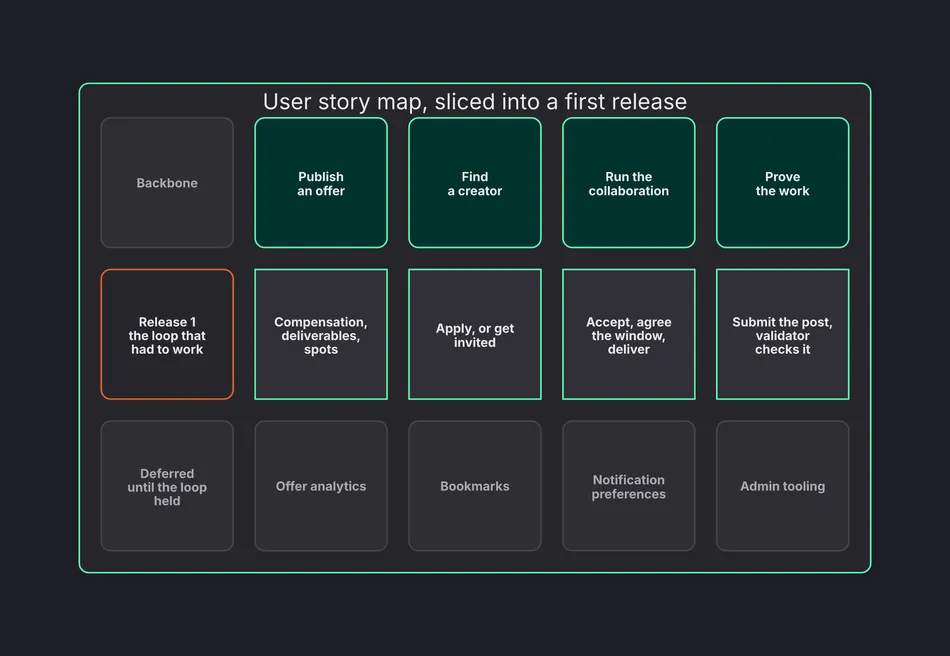
Task: Select the "Publish an offer" card
Action: [321, 182]
